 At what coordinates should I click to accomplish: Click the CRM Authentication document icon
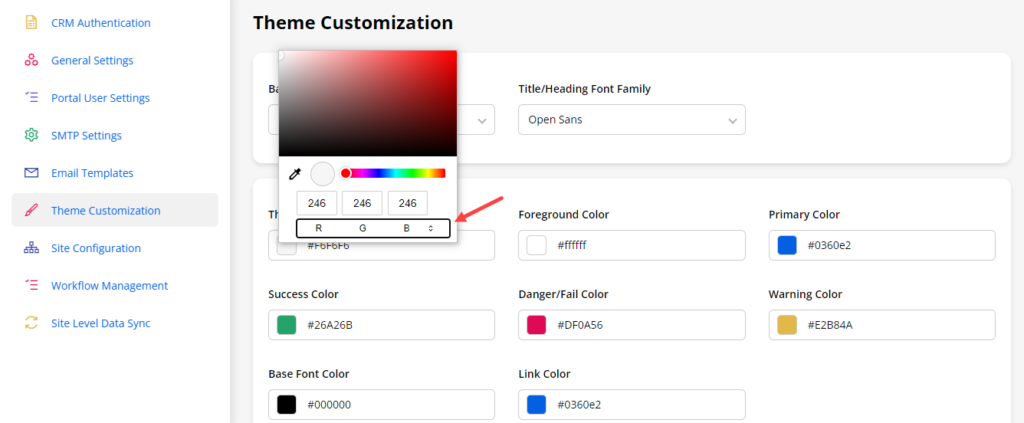click(x=31, y=23)
